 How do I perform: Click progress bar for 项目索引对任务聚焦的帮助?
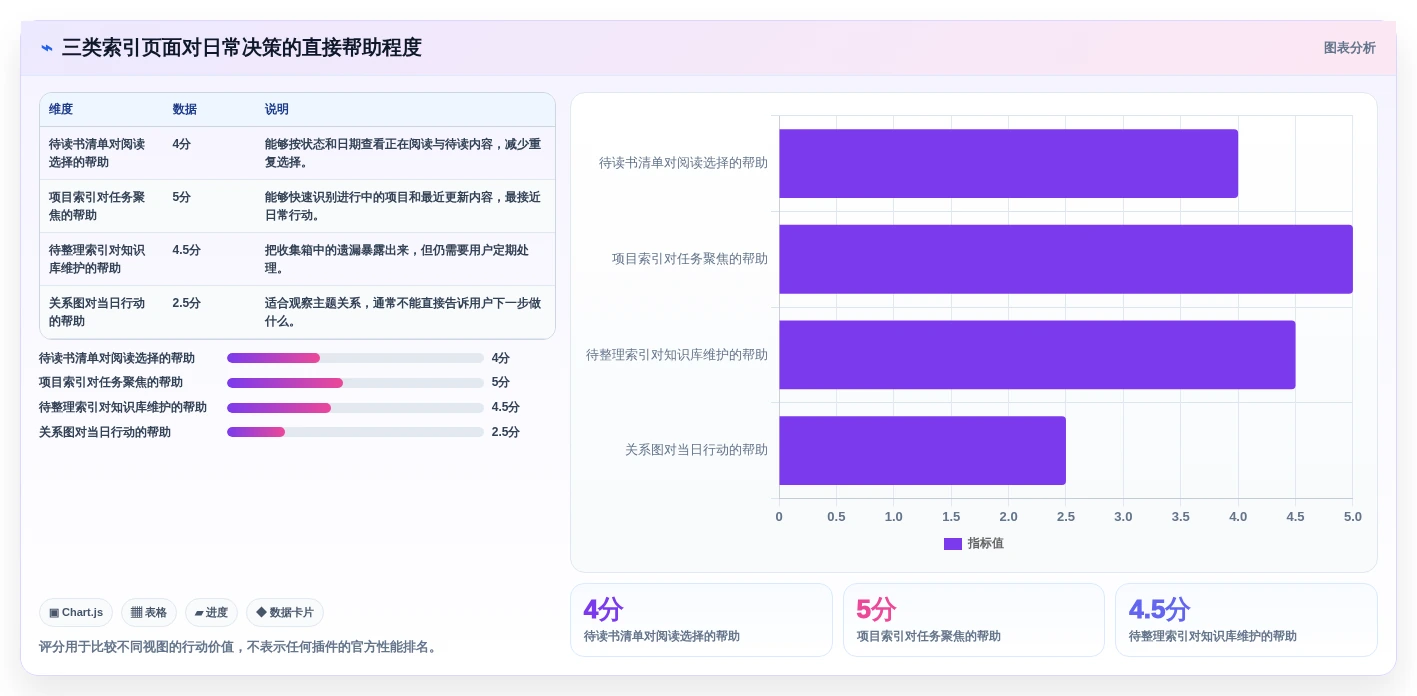coord(355,383)
